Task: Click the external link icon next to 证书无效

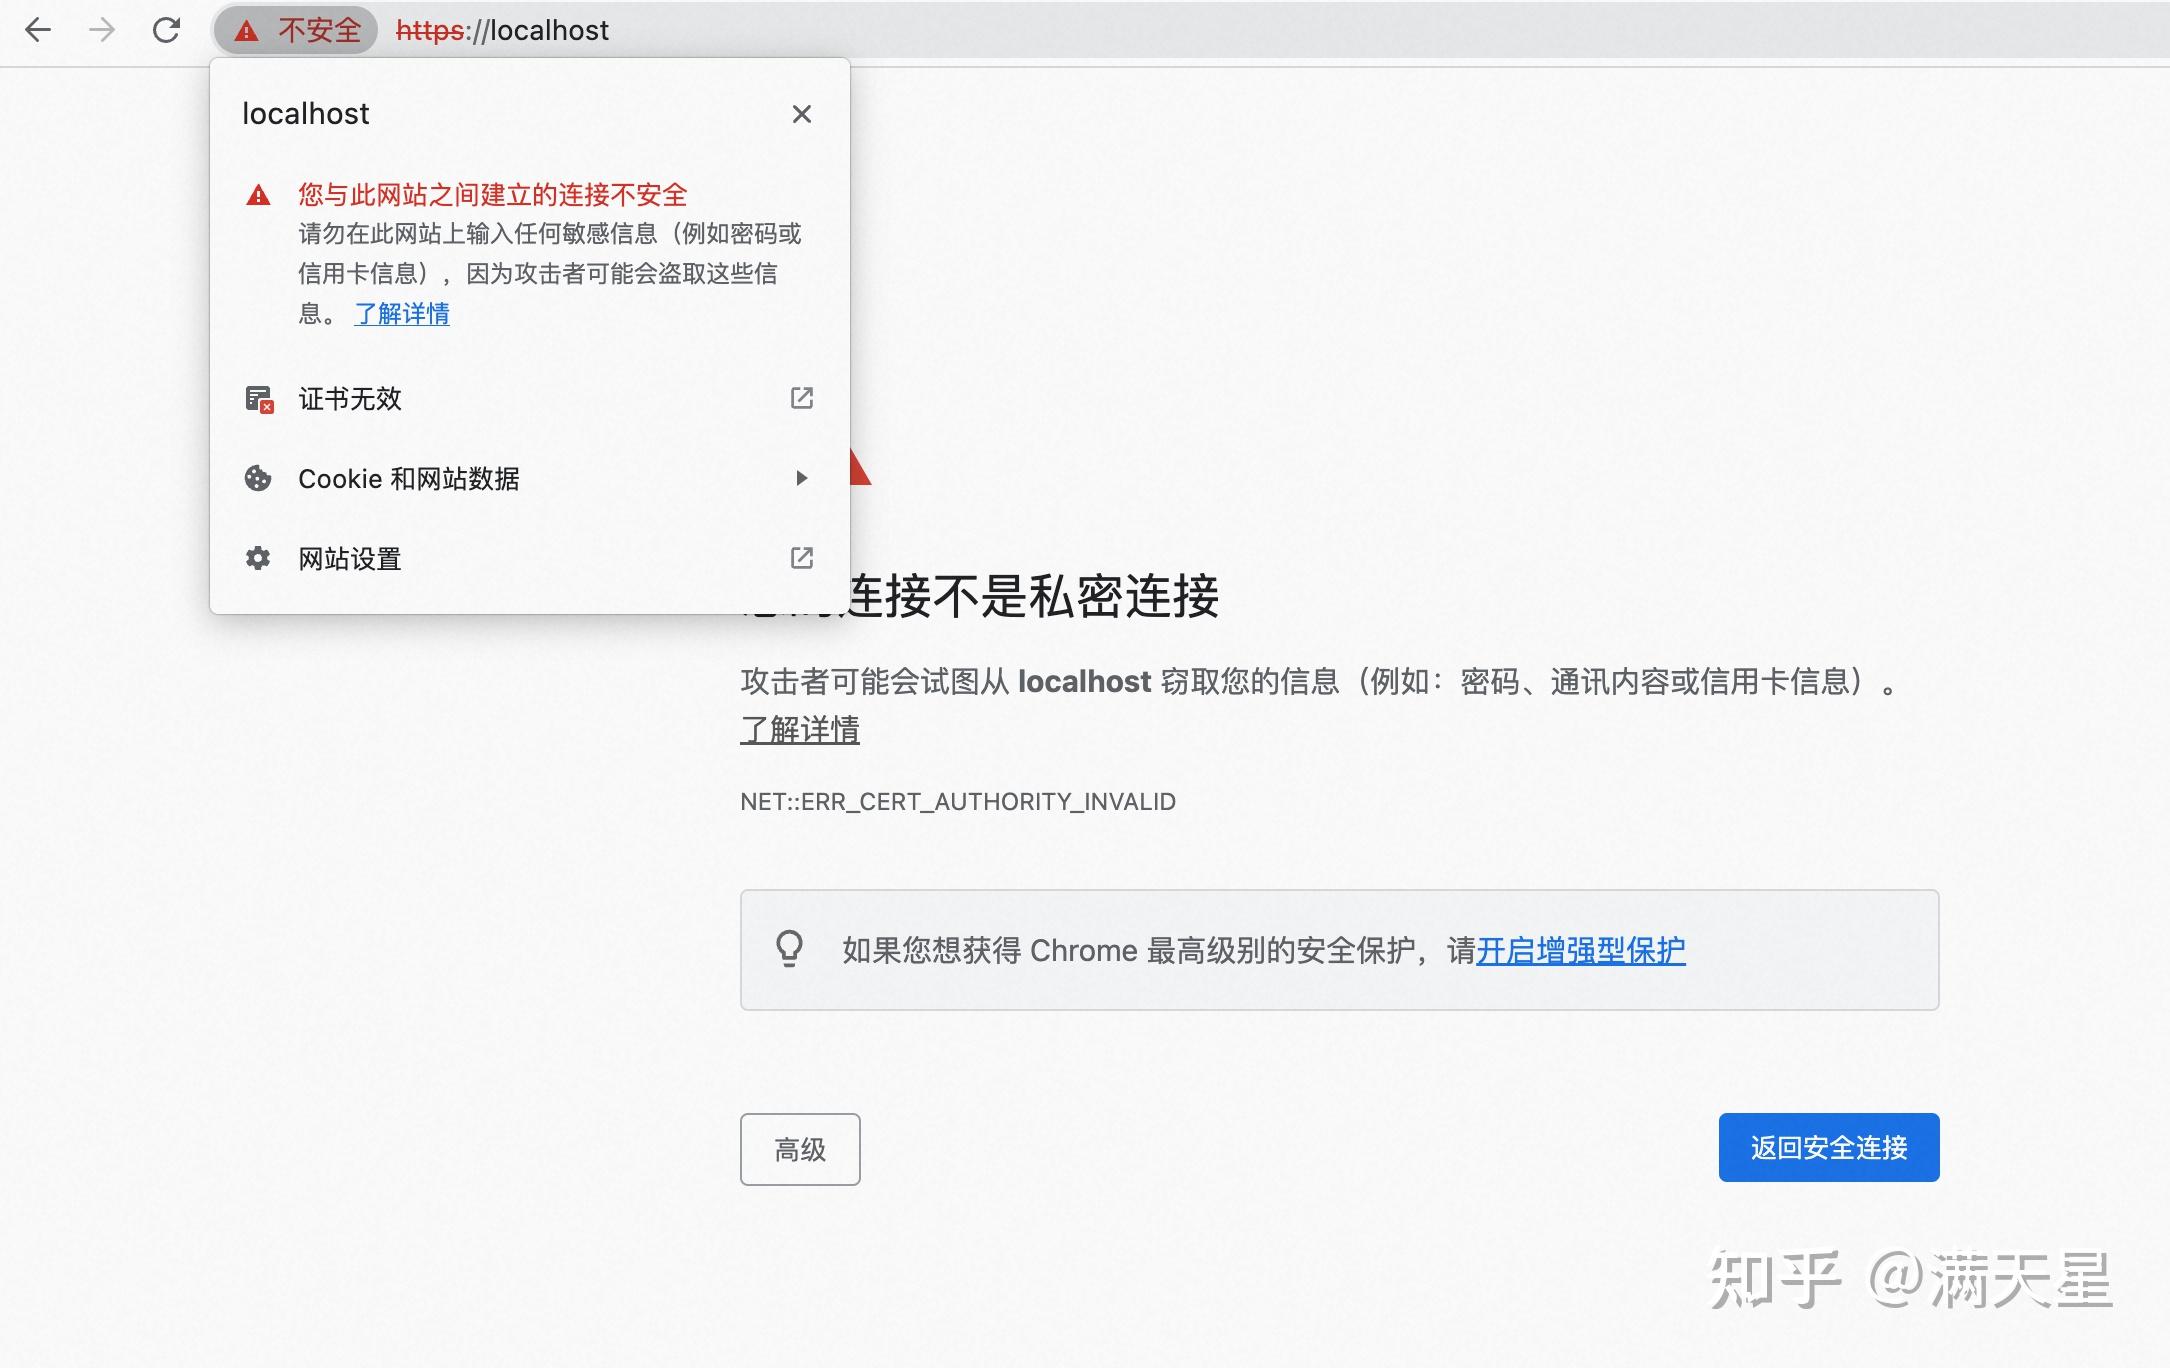Action: pos(801,398)
